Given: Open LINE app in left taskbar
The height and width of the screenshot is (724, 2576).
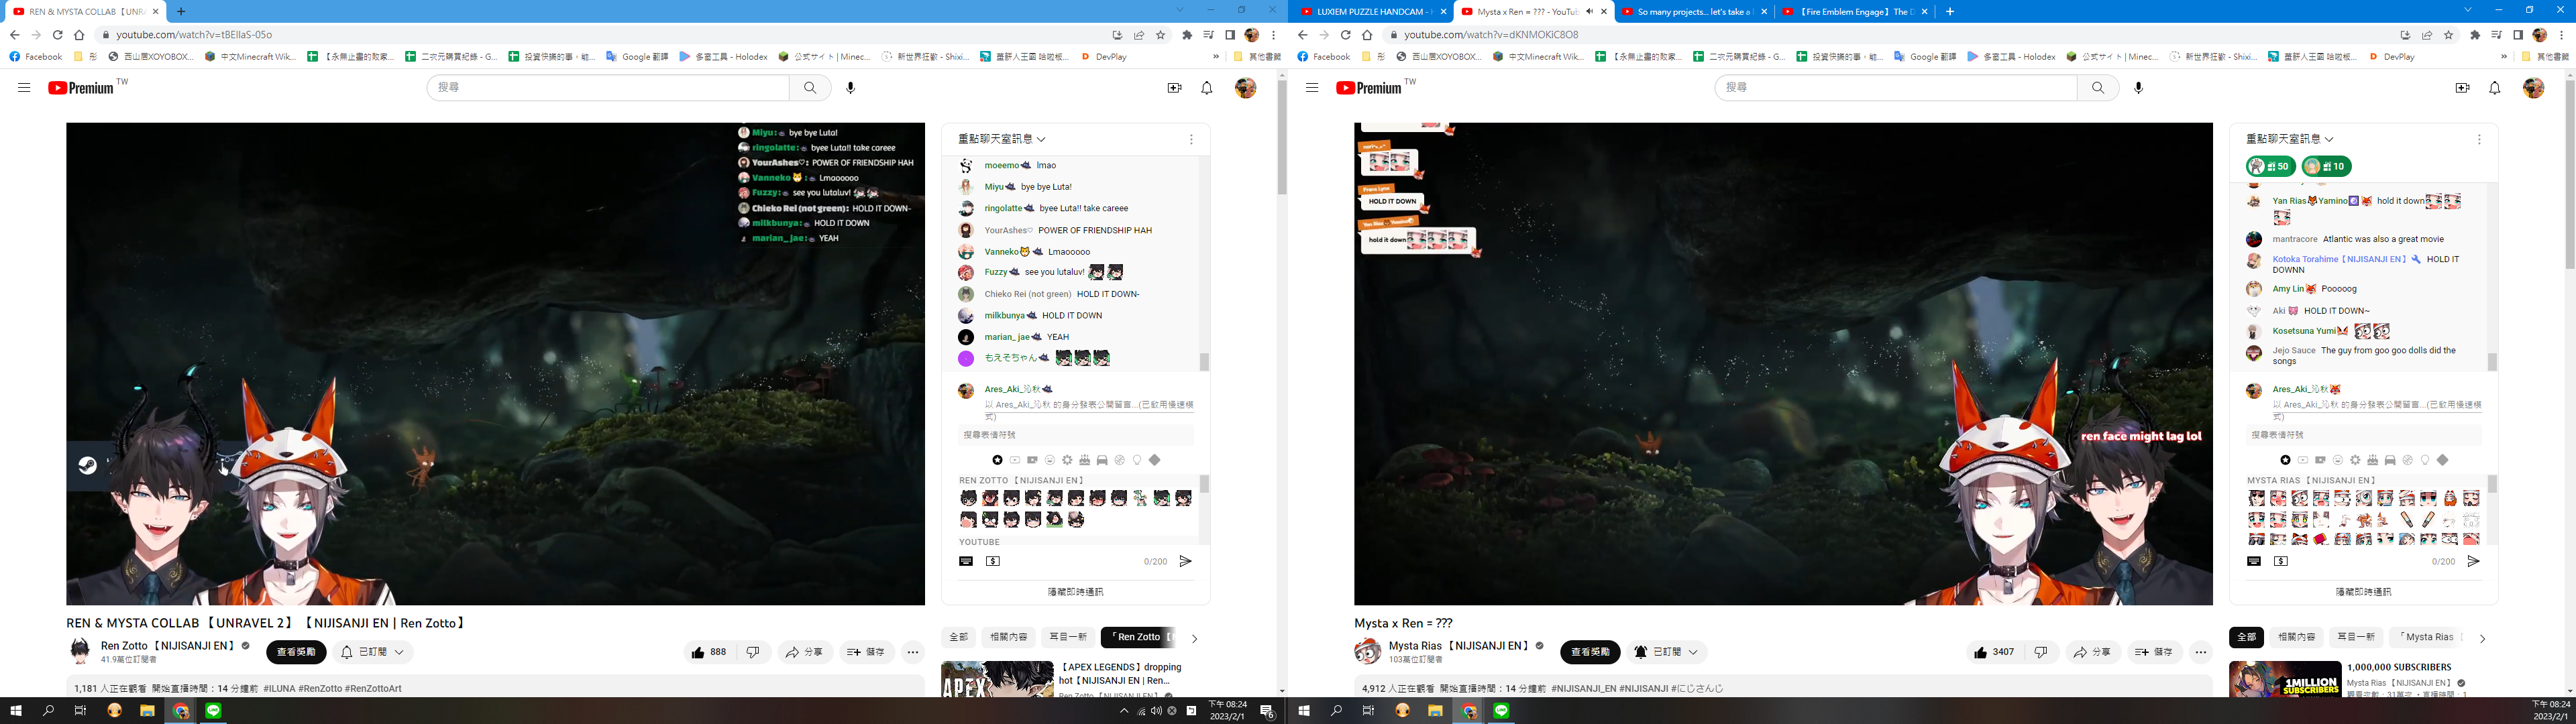Looking at the screenshot, I should point(213,711).
